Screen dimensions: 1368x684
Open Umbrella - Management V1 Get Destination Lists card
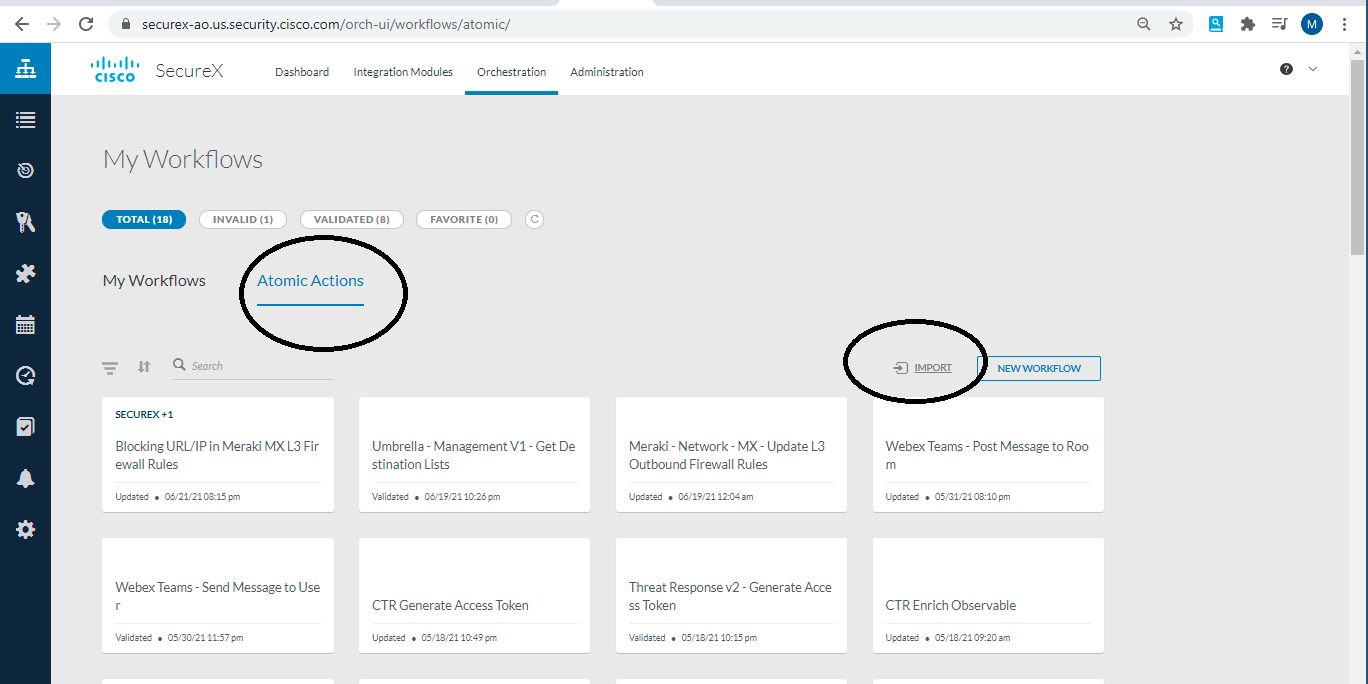[474, 455]
